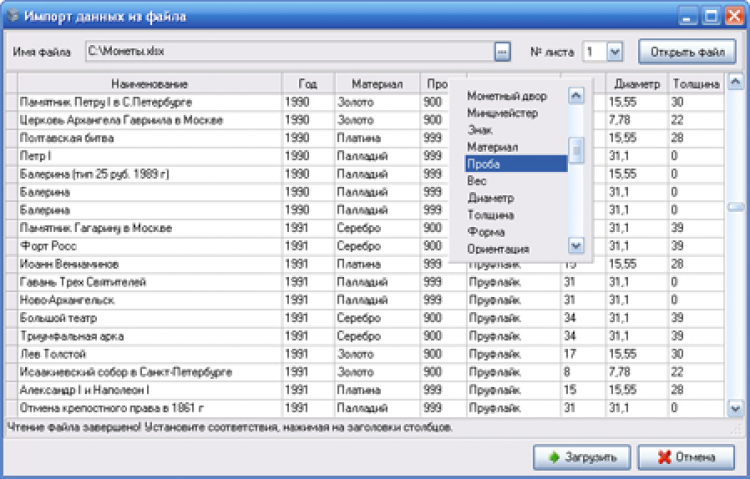Click the table scroll up arrow
Viewport: 750px width, 479px height.
coord(735,82)
